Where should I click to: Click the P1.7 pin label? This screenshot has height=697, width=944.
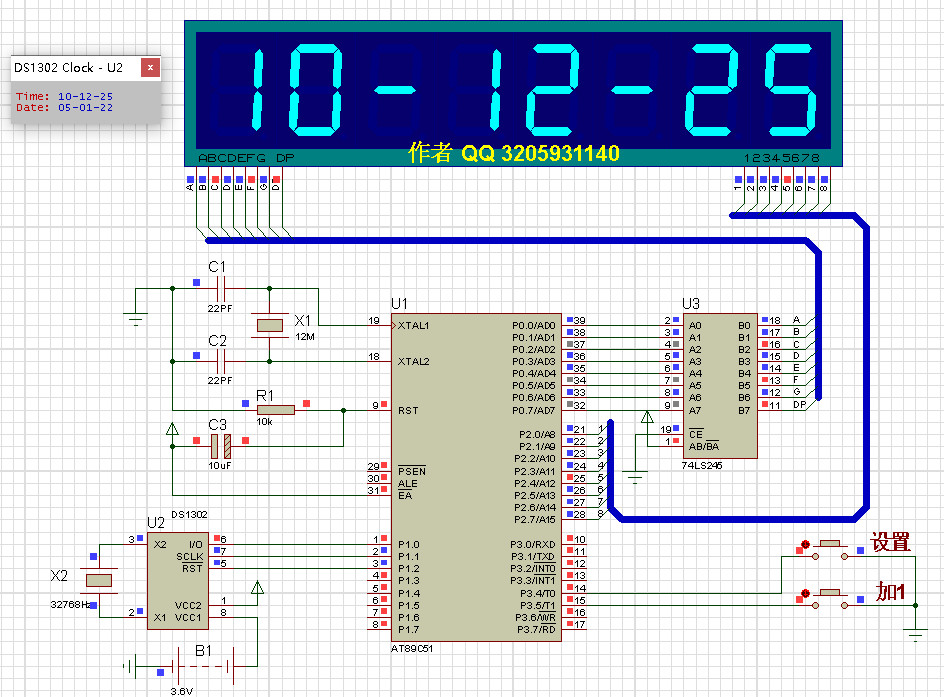[x=409, y=630]
